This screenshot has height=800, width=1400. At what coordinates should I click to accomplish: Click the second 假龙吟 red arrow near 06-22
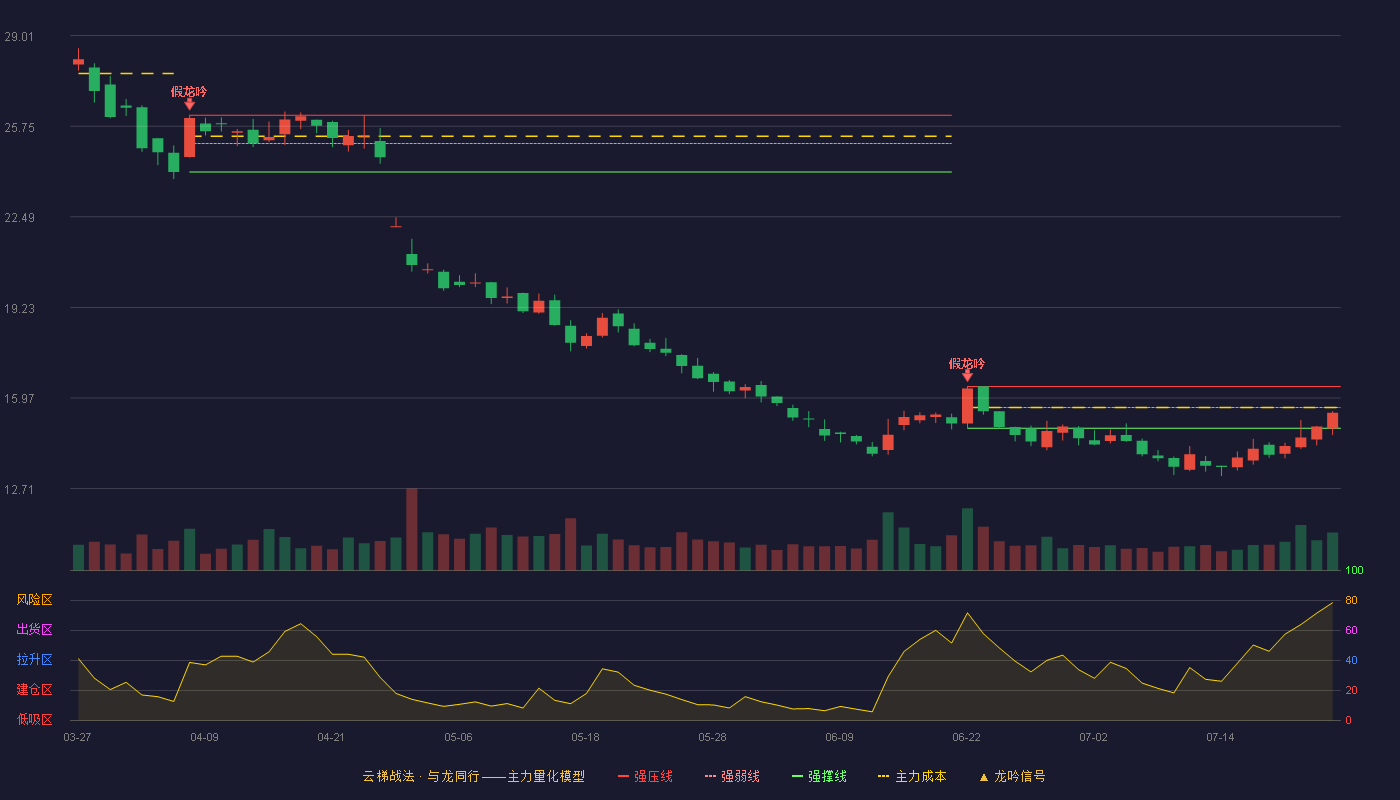click(967, 375)
